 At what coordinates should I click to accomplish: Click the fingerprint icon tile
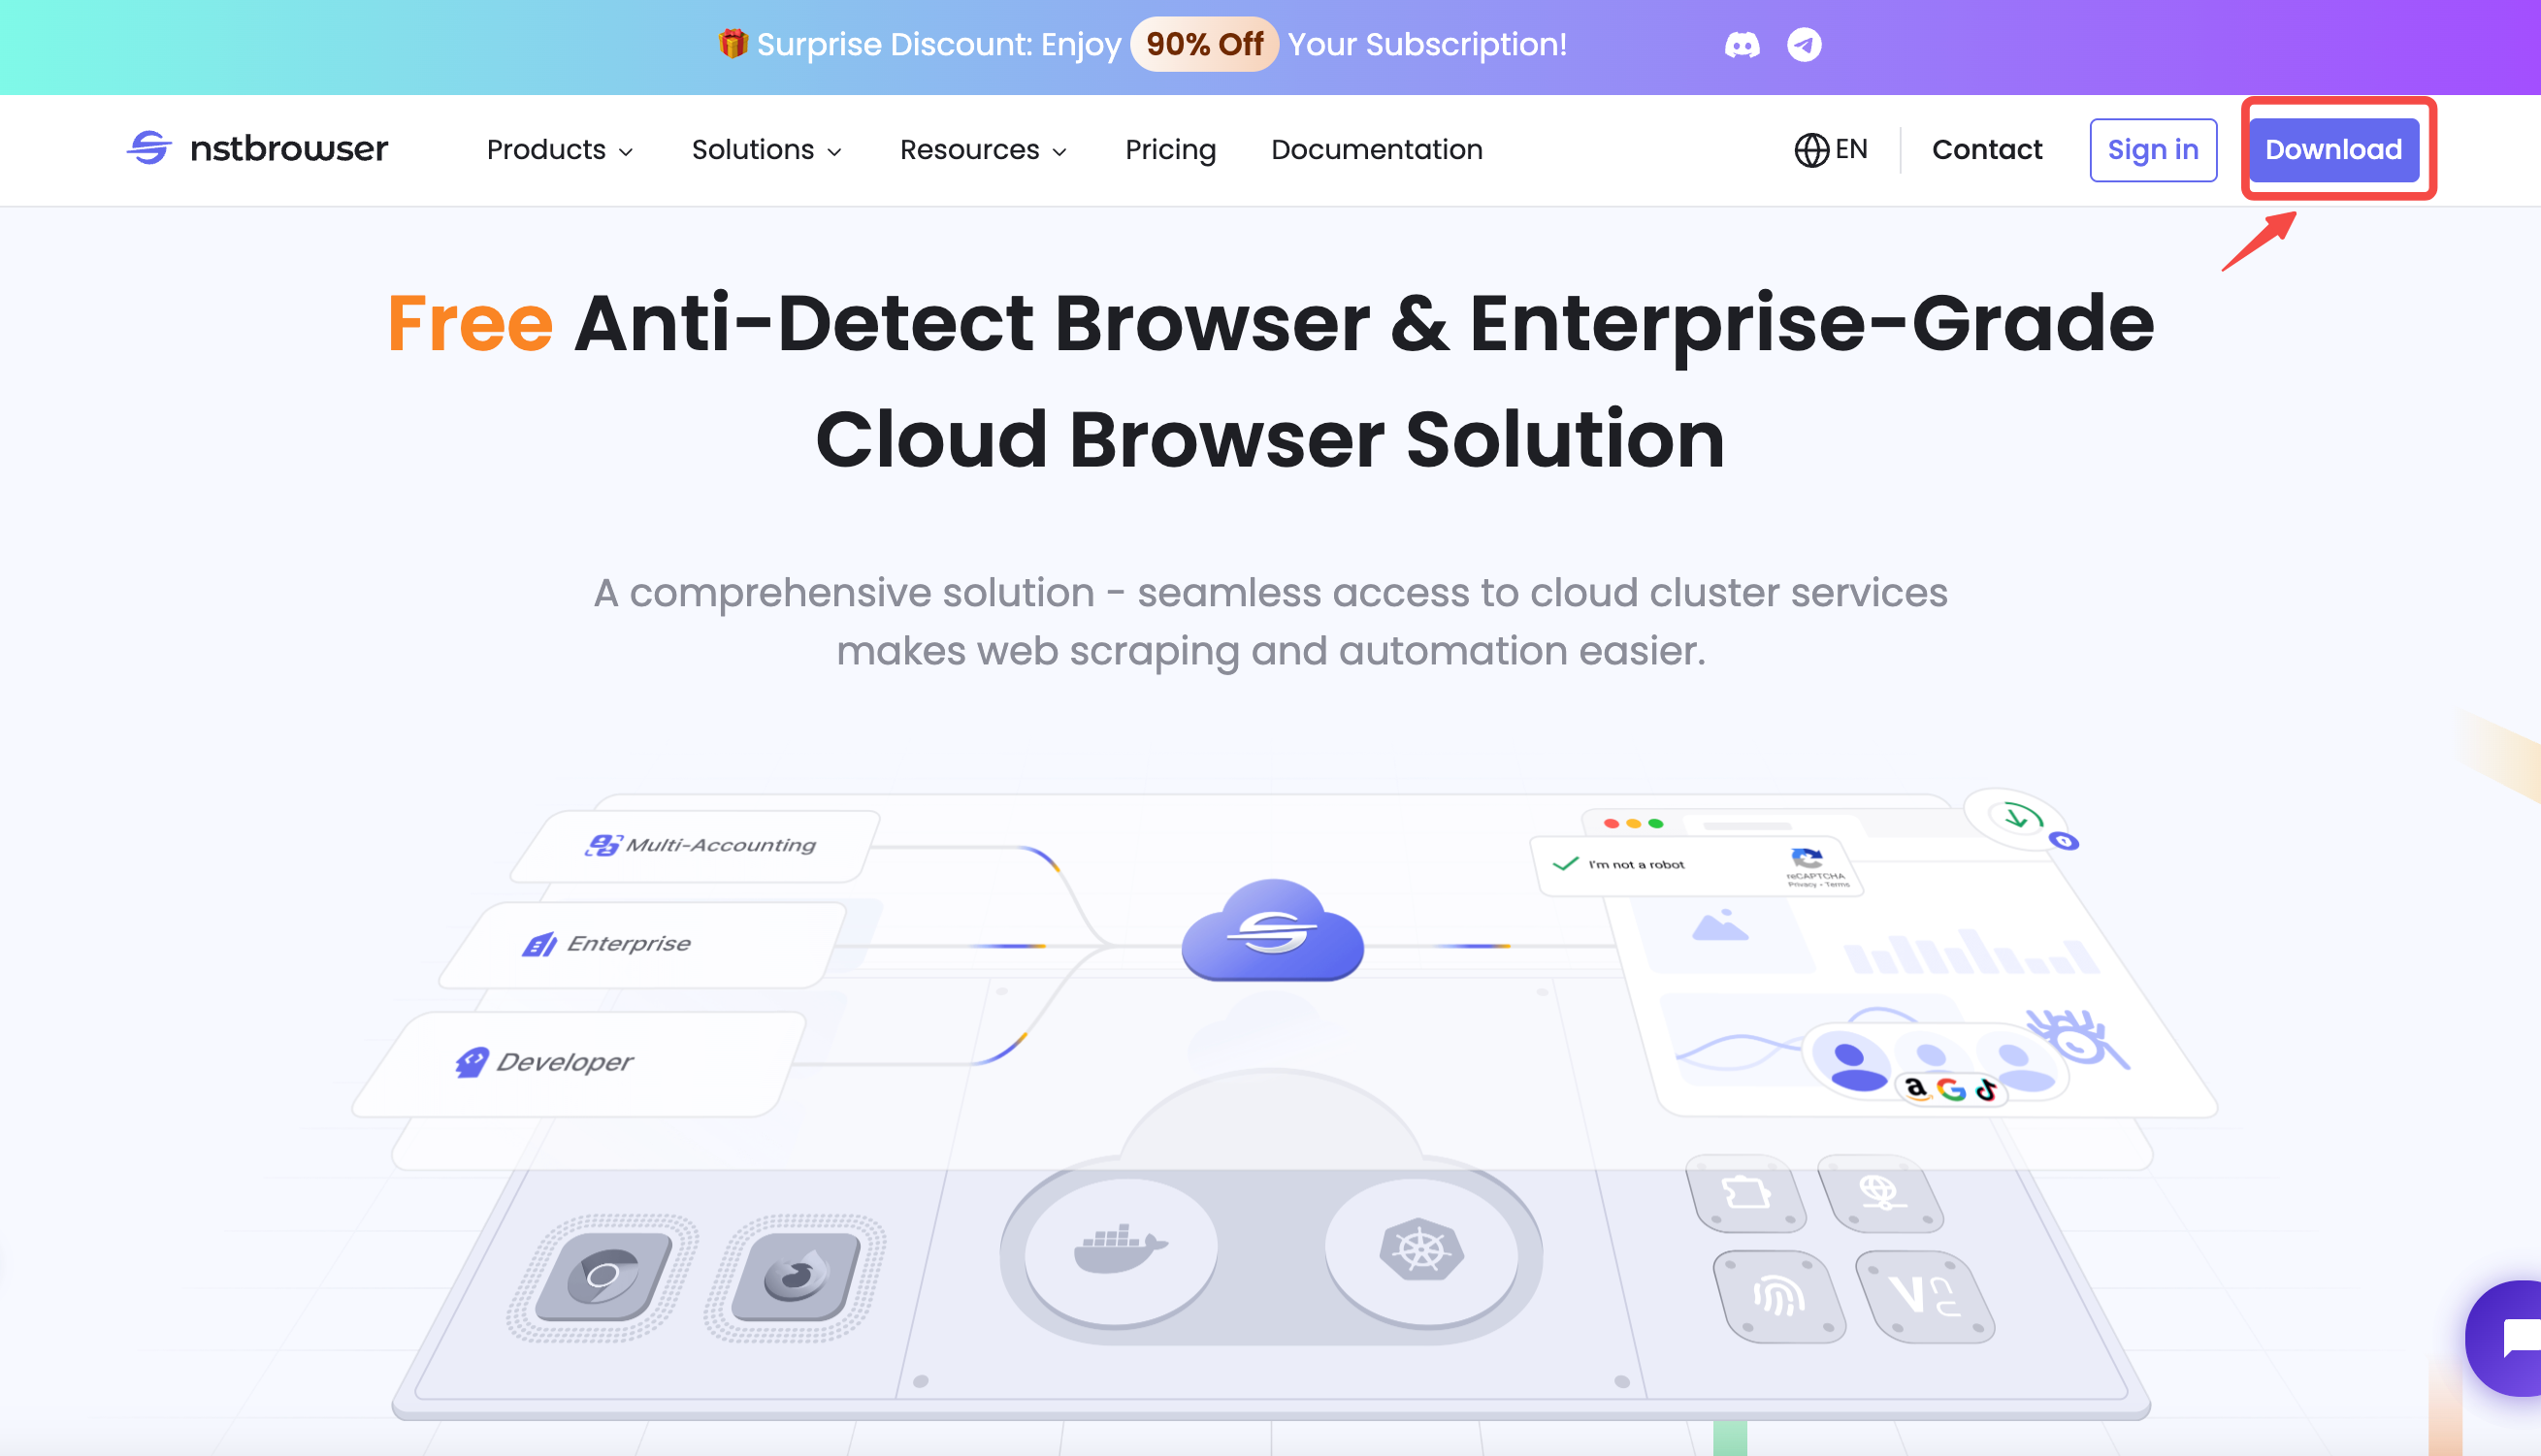click(1779, 1296)
